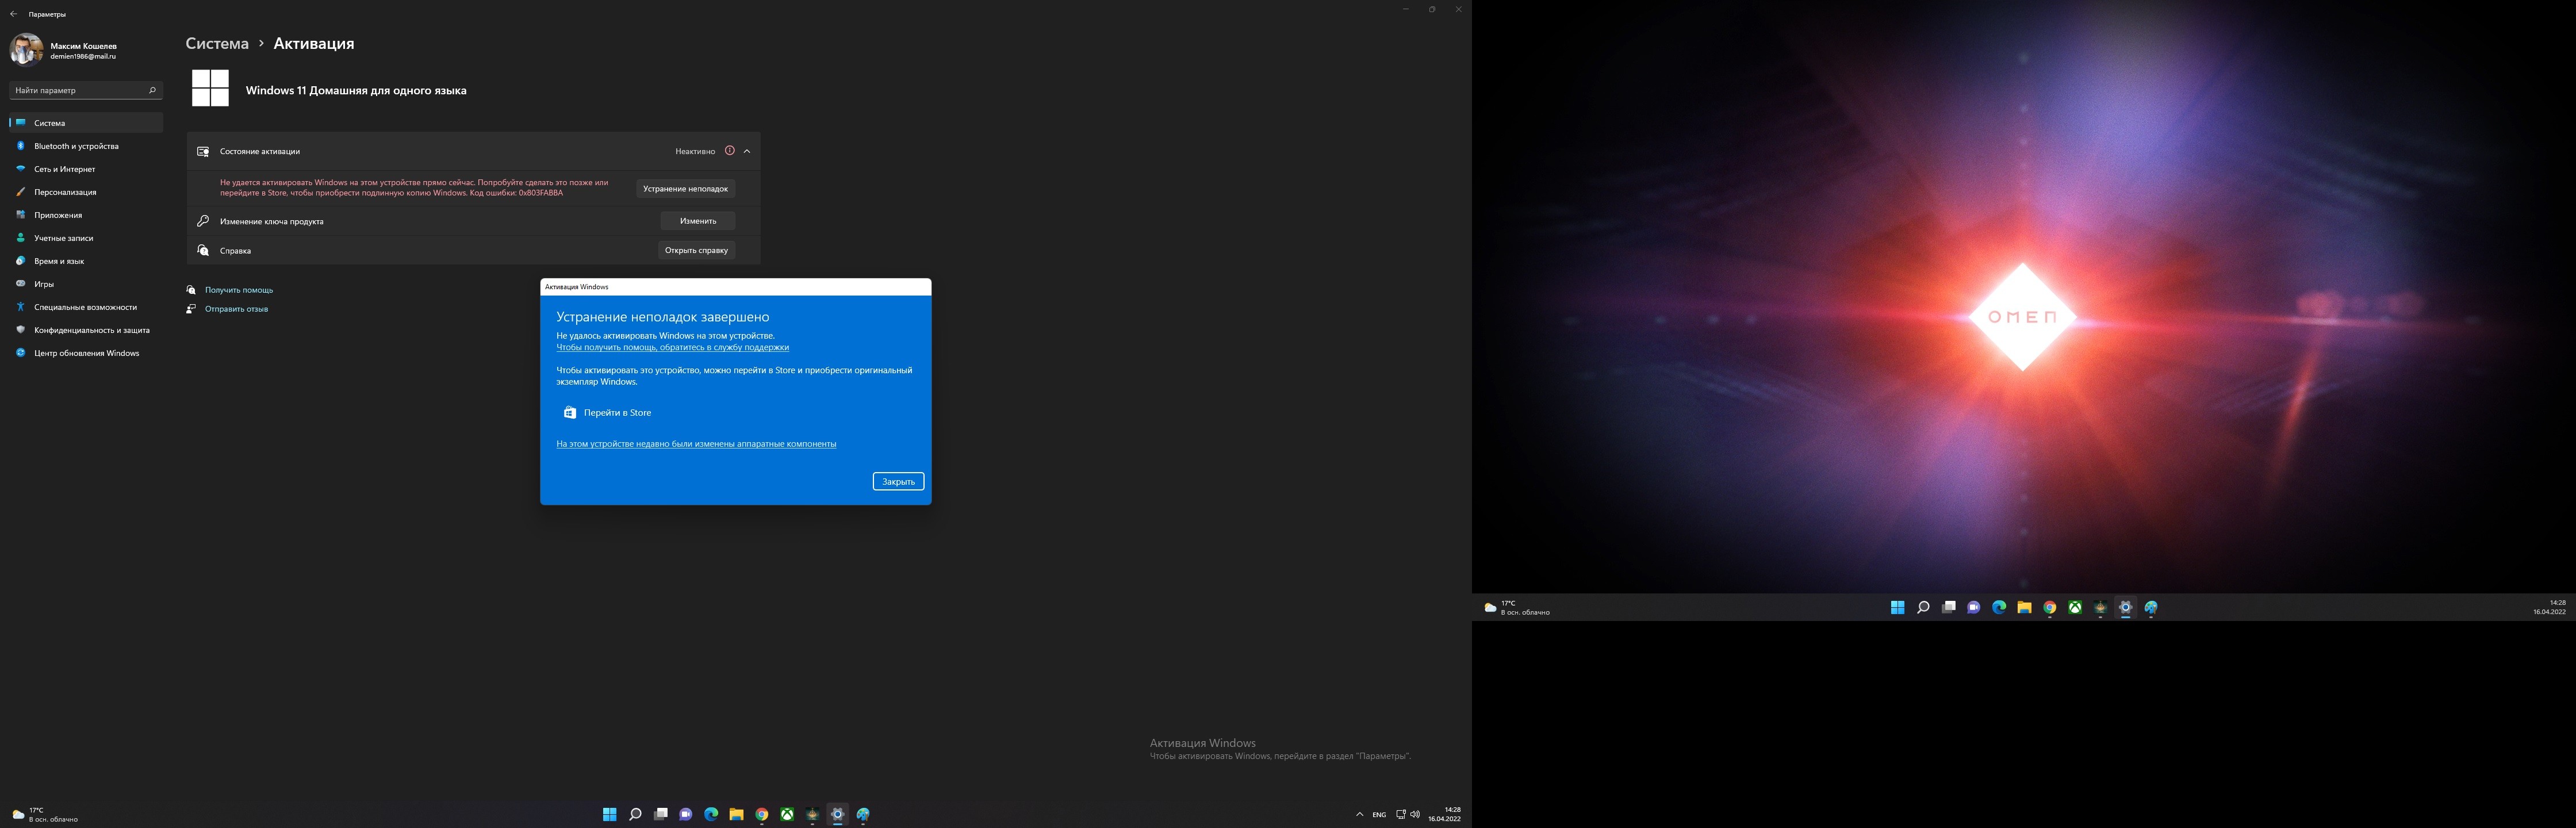Click the Найти параметр search field
The width and height of the screenshot is (2576, 828).
(x=86, y=90)
